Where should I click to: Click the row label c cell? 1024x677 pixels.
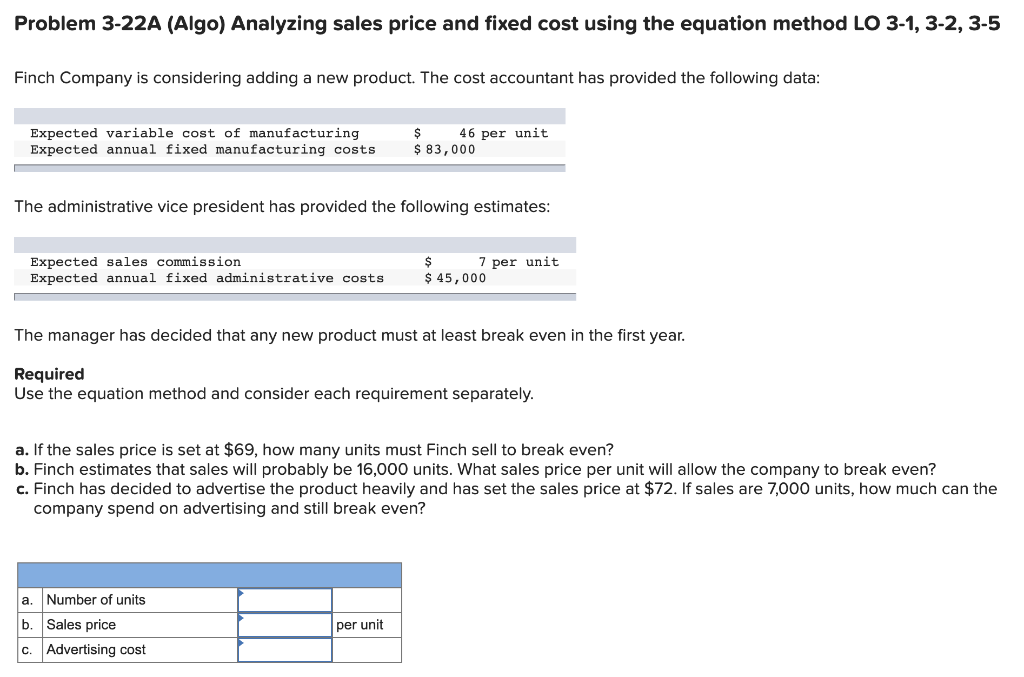[x=27, y=649]
